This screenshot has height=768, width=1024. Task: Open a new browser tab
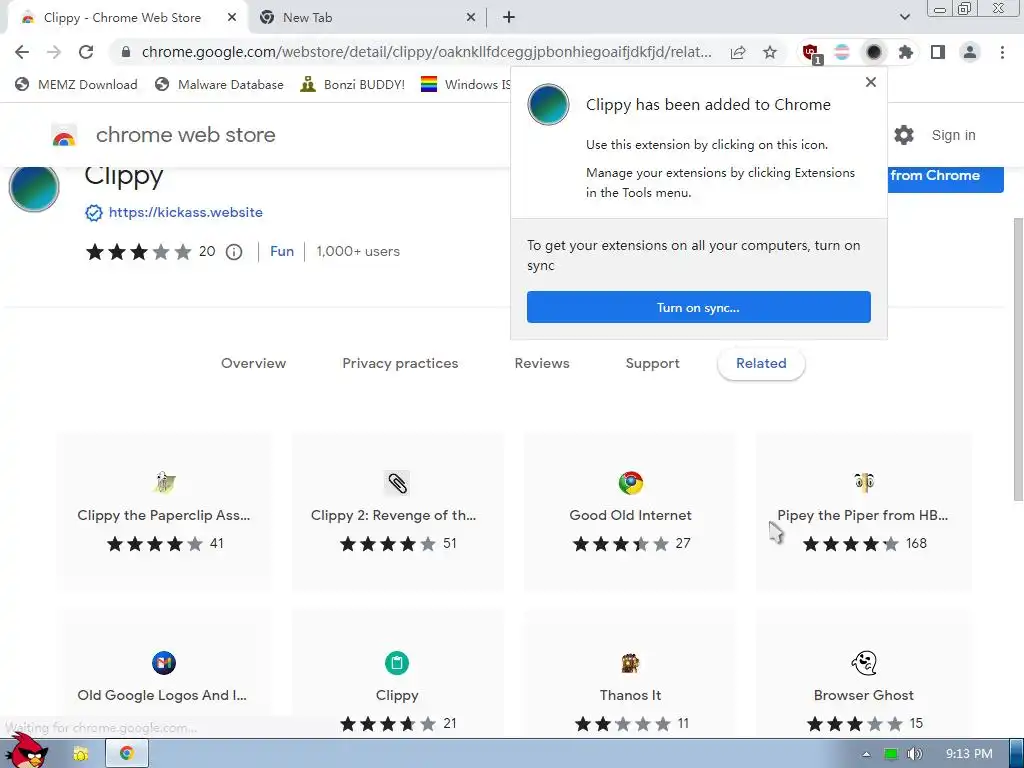tap(509, 18)
